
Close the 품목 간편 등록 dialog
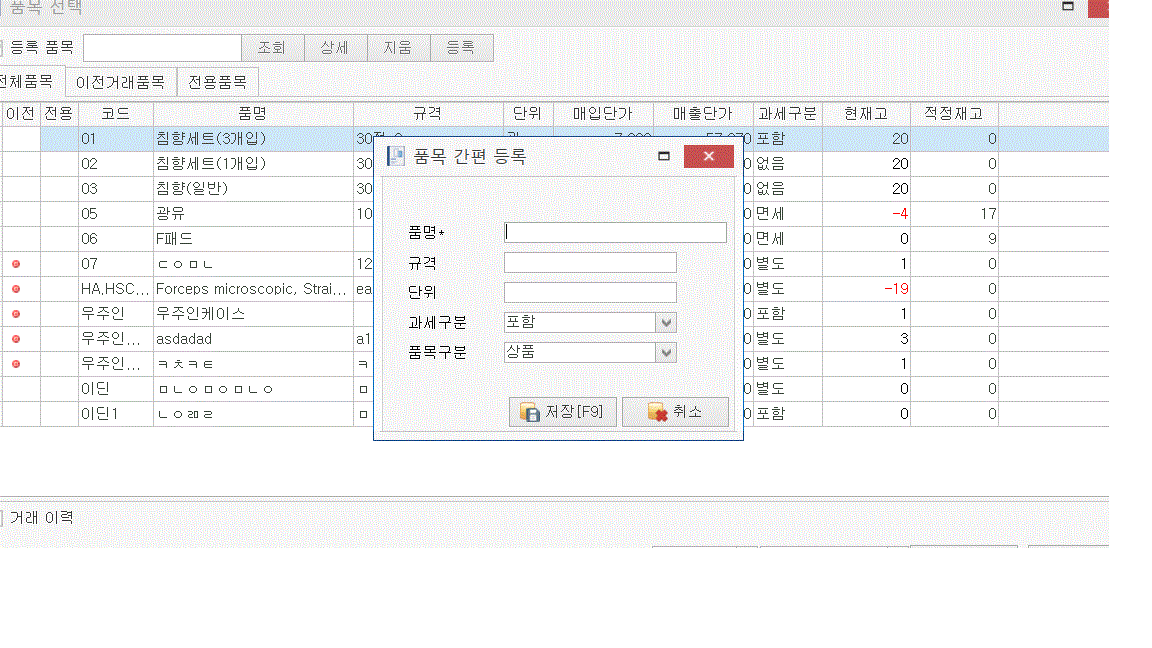click(709, 156)
